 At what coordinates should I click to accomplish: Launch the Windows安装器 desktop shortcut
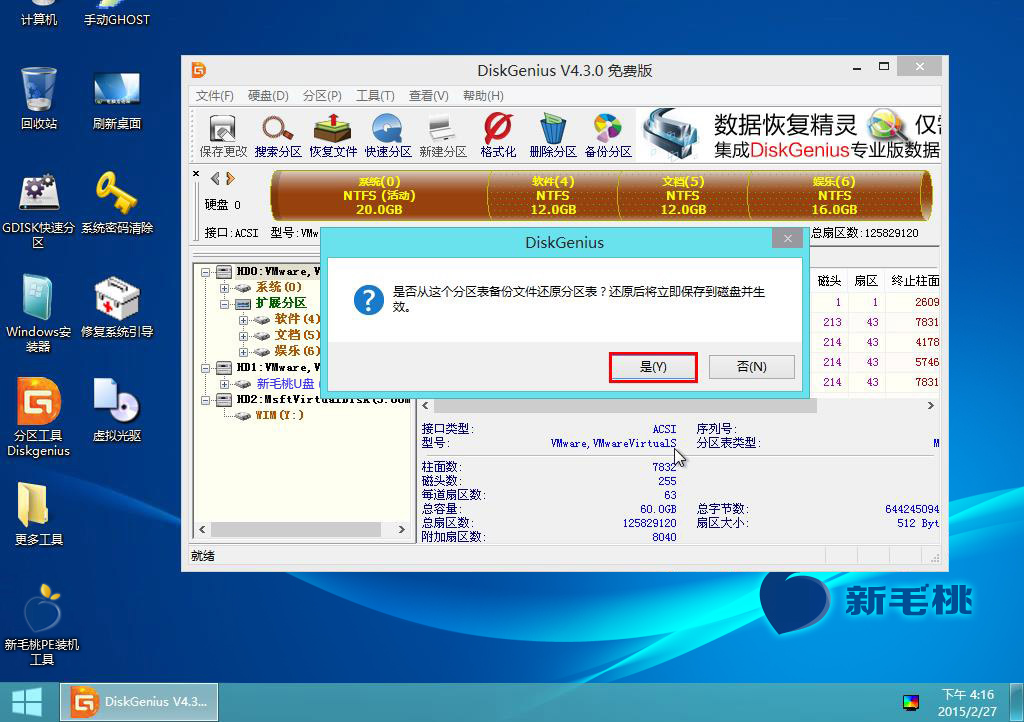click(x=39, y=314)
